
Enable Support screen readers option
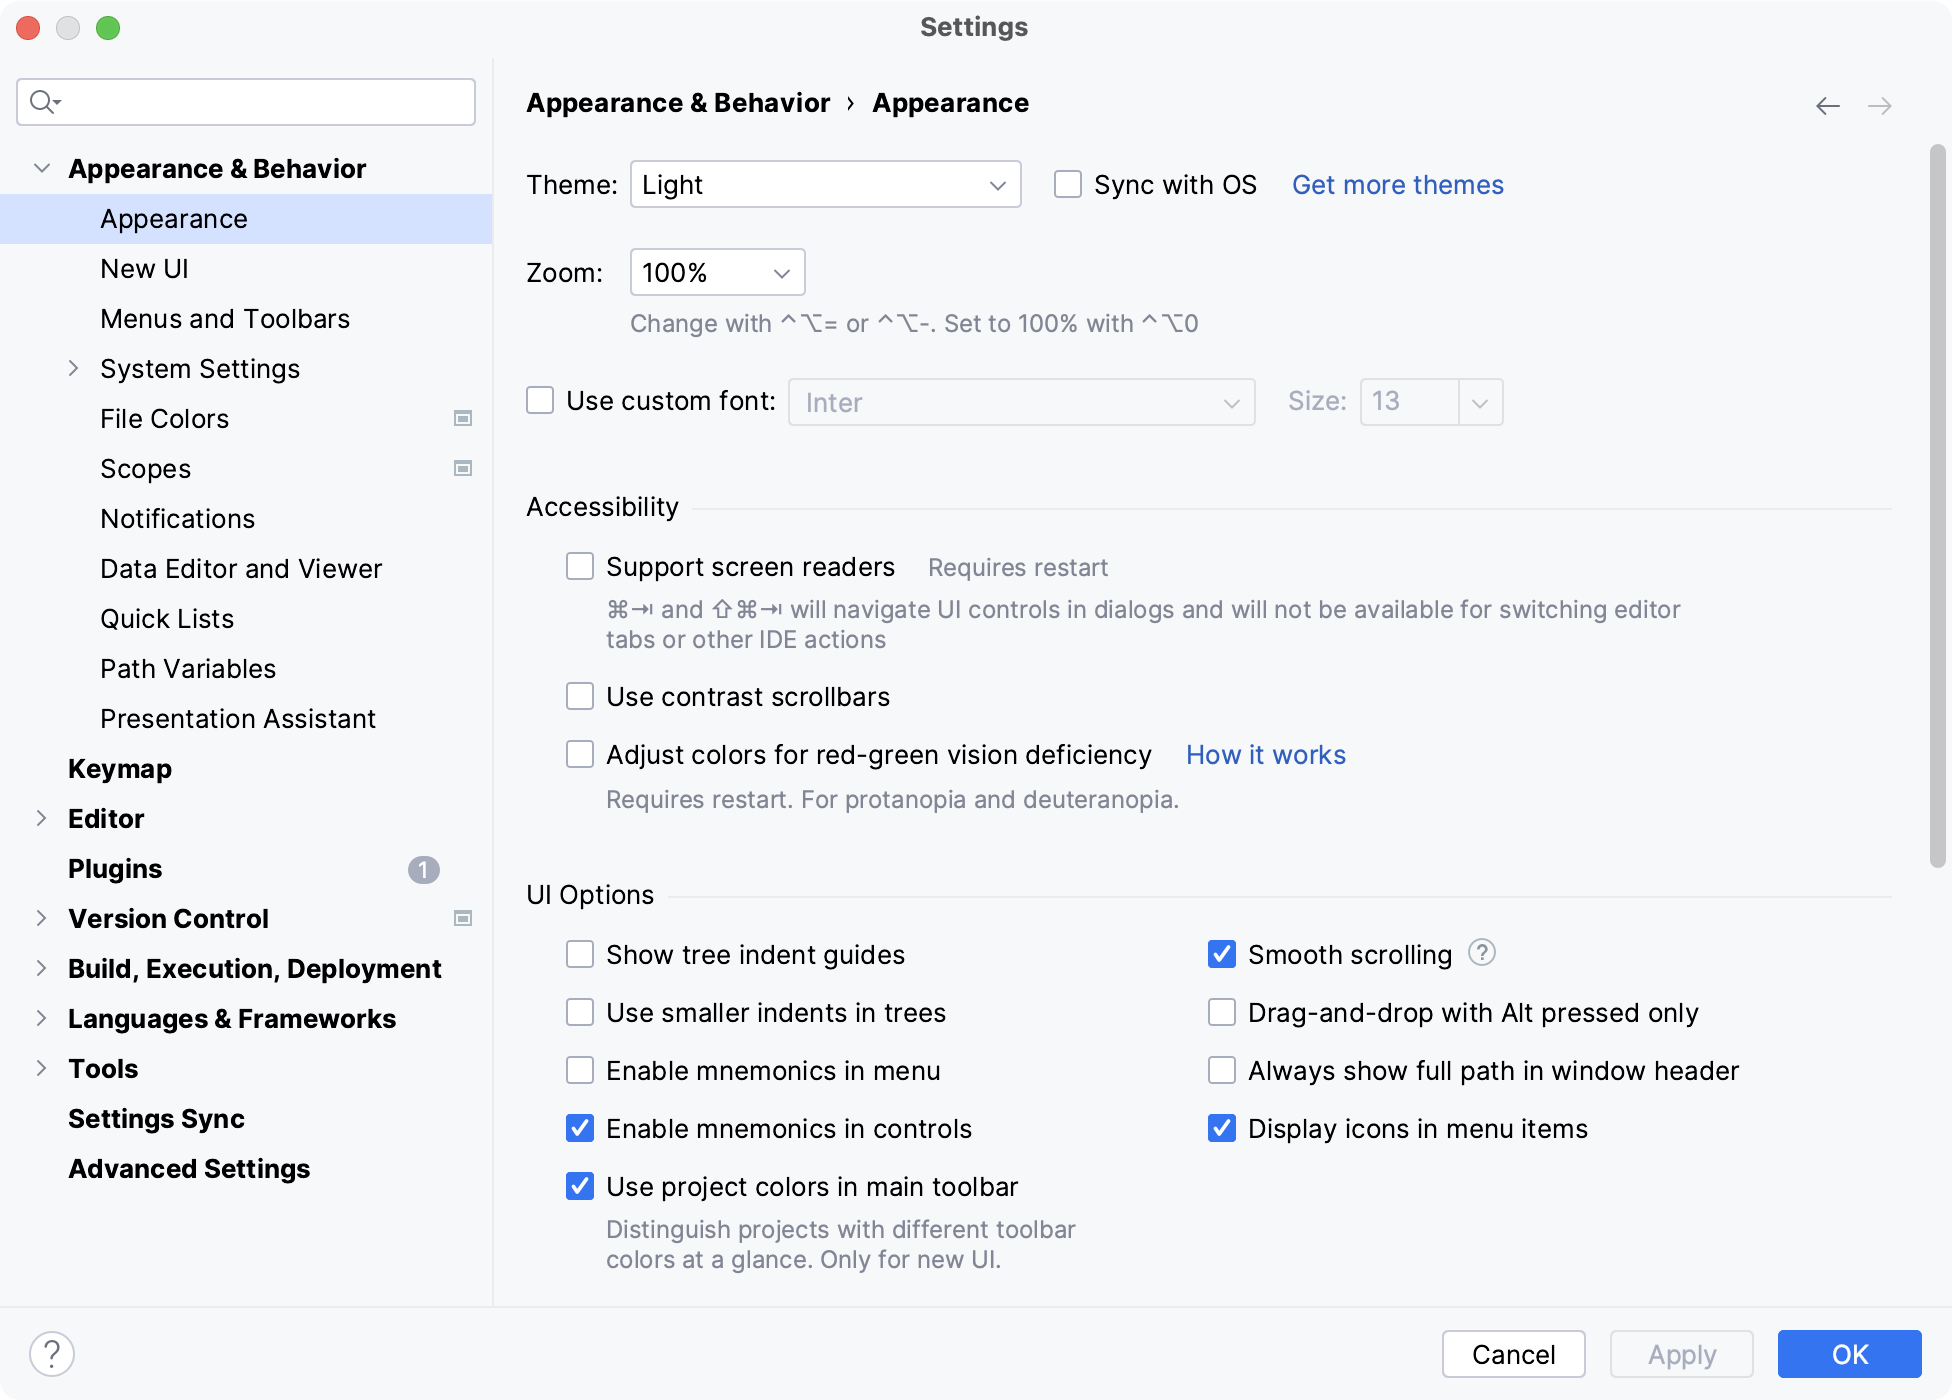(580, 567)
